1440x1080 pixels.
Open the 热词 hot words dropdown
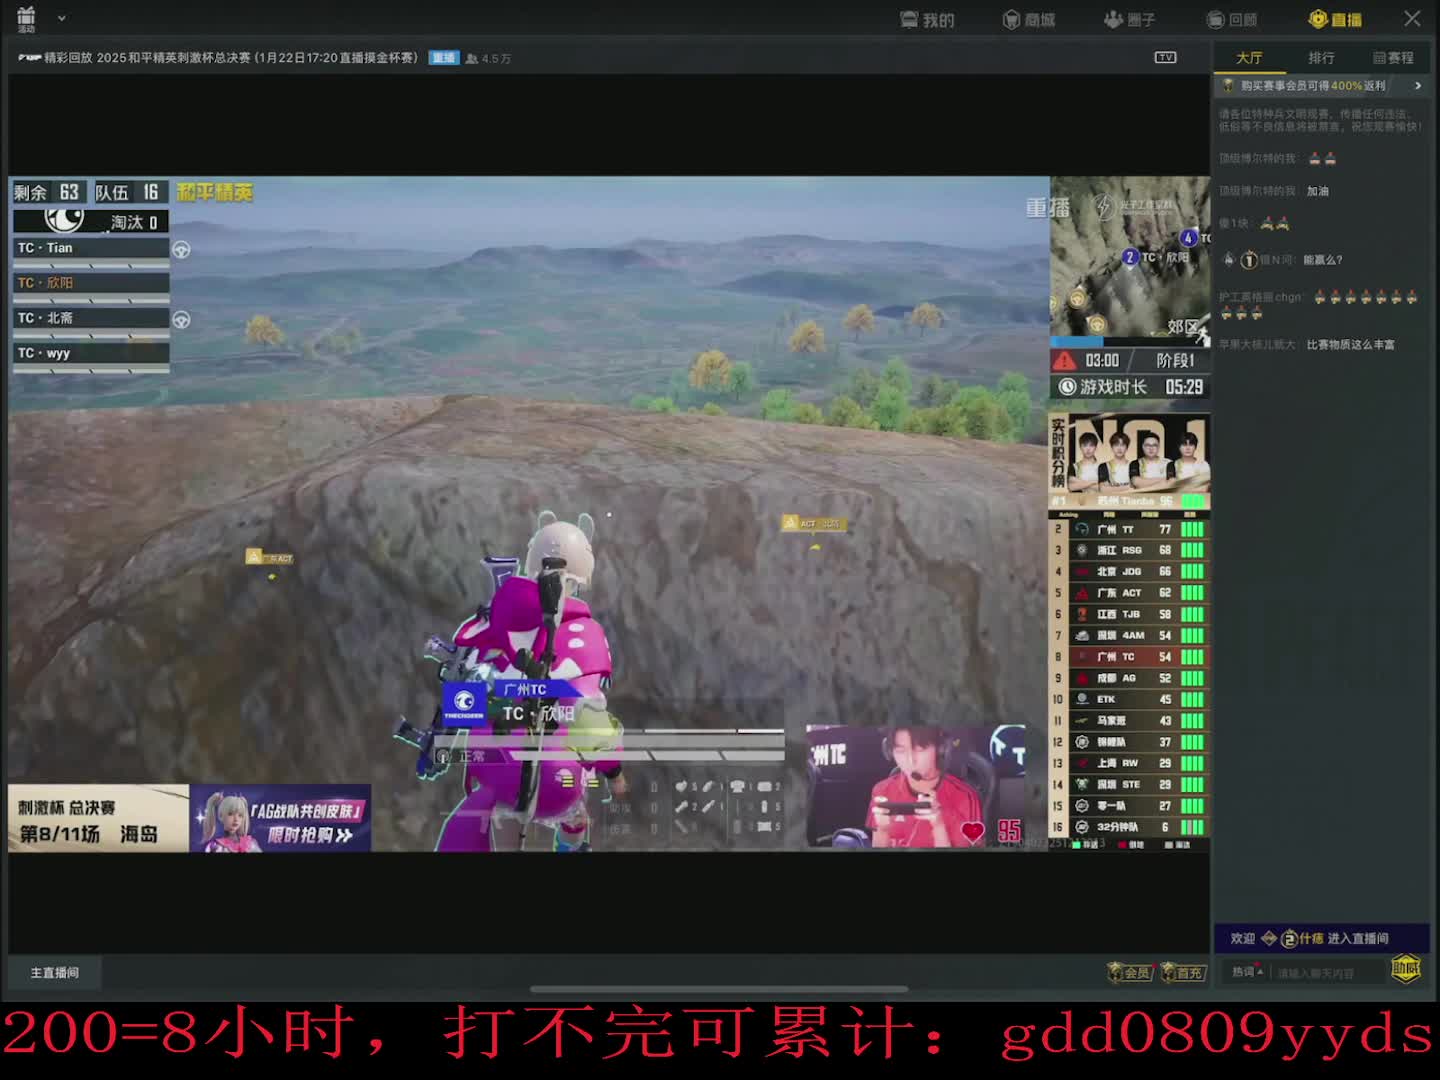point(1247,972)
